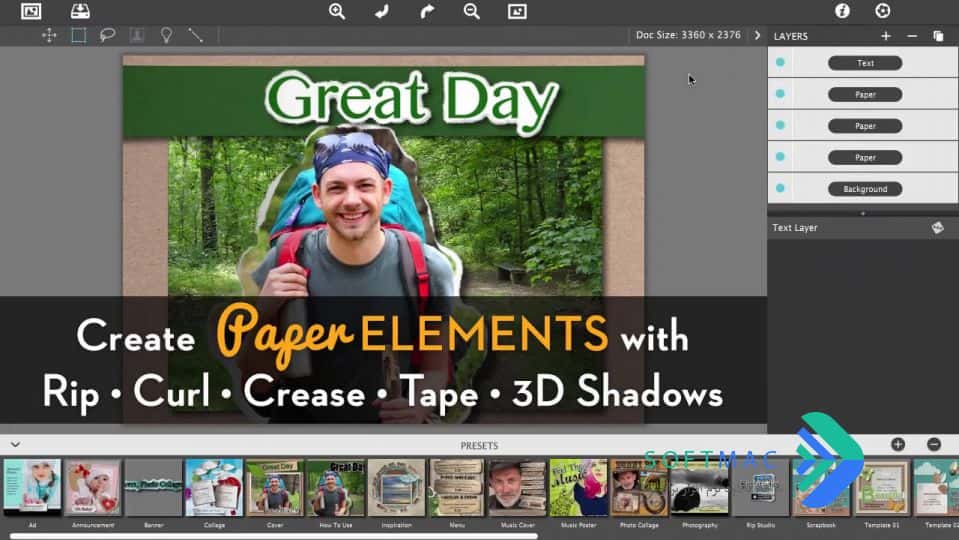Choose the Music Cover preset thumbnail

click(x=517, y=488)
